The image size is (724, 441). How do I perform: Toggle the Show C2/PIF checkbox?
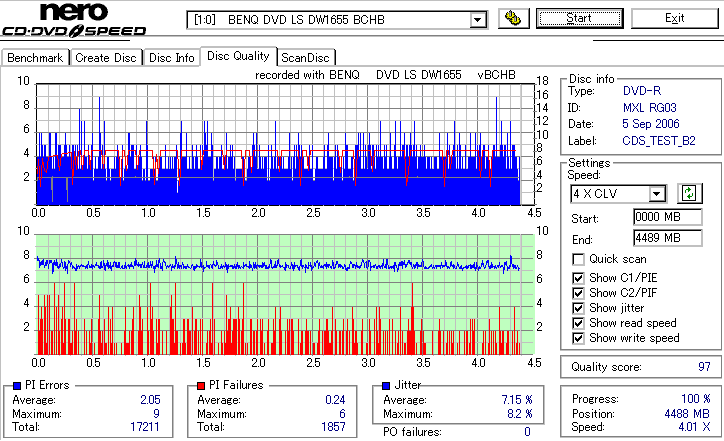578,293
